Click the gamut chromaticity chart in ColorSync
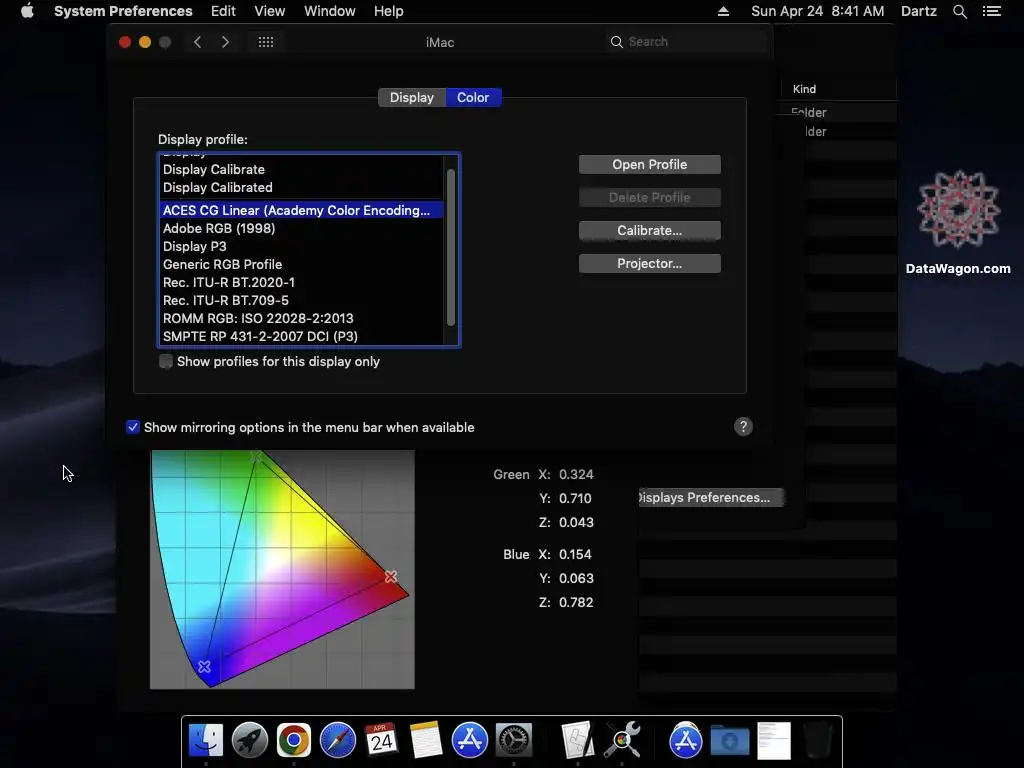The image size is (1024, 768). coord(282,569)
